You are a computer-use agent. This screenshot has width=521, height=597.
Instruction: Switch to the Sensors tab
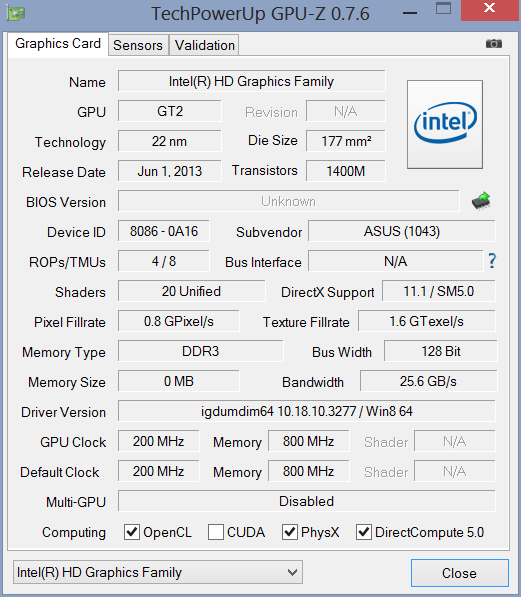tap(138, 45)
